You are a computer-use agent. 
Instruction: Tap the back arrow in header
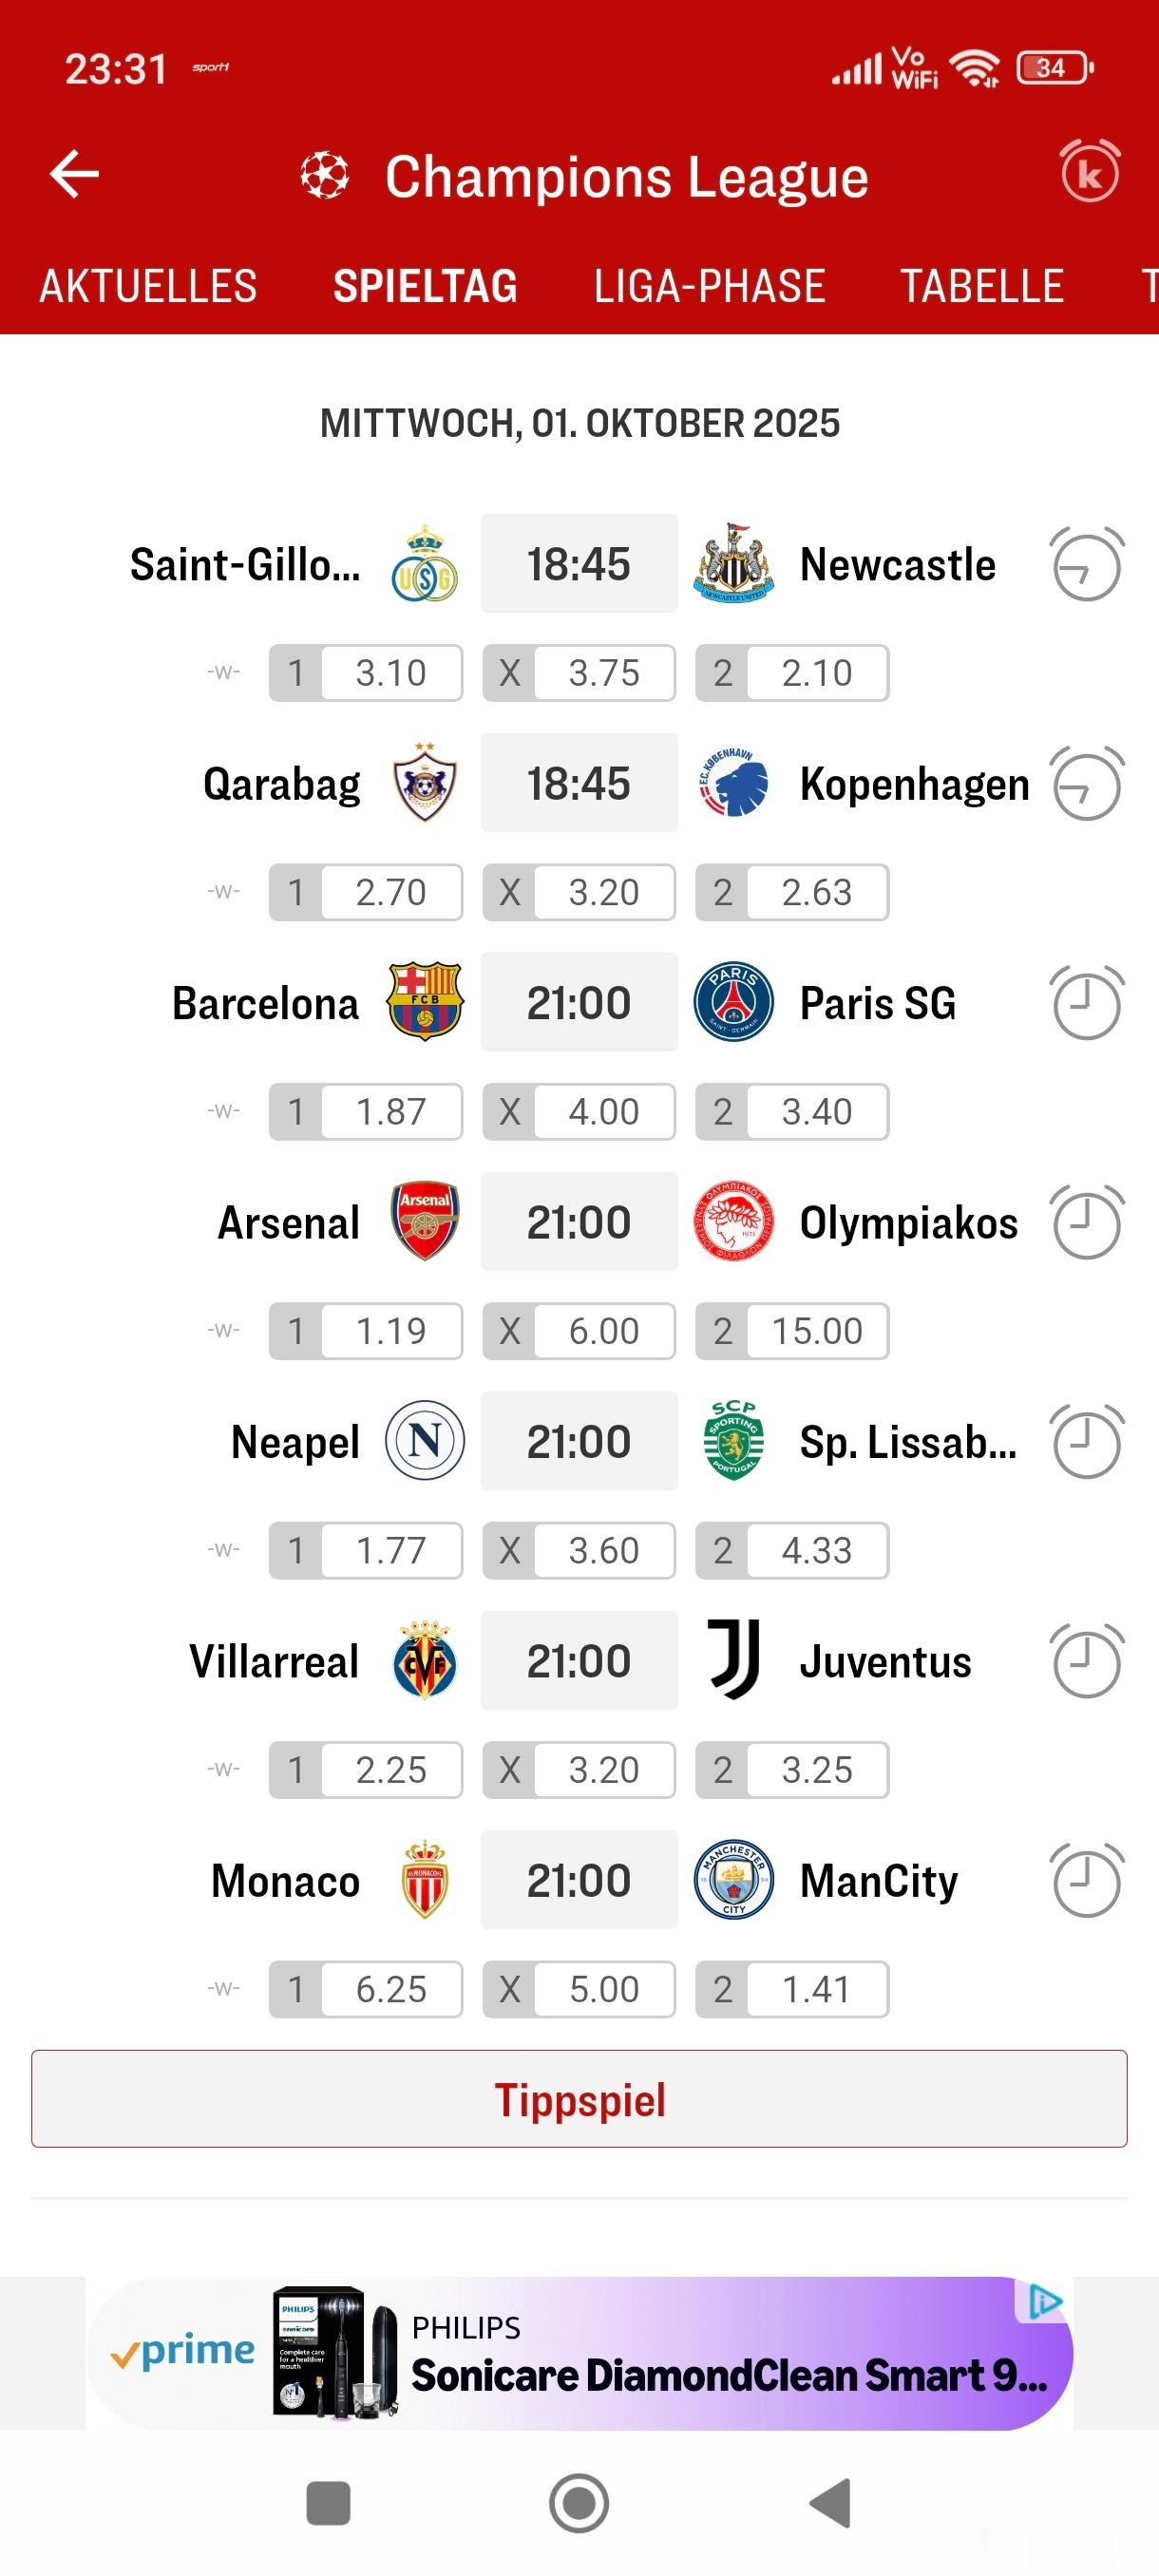tap(75, 175)
